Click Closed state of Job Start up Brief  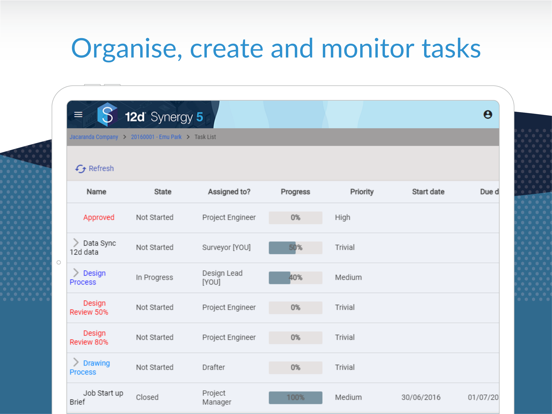tap(147, 397)
